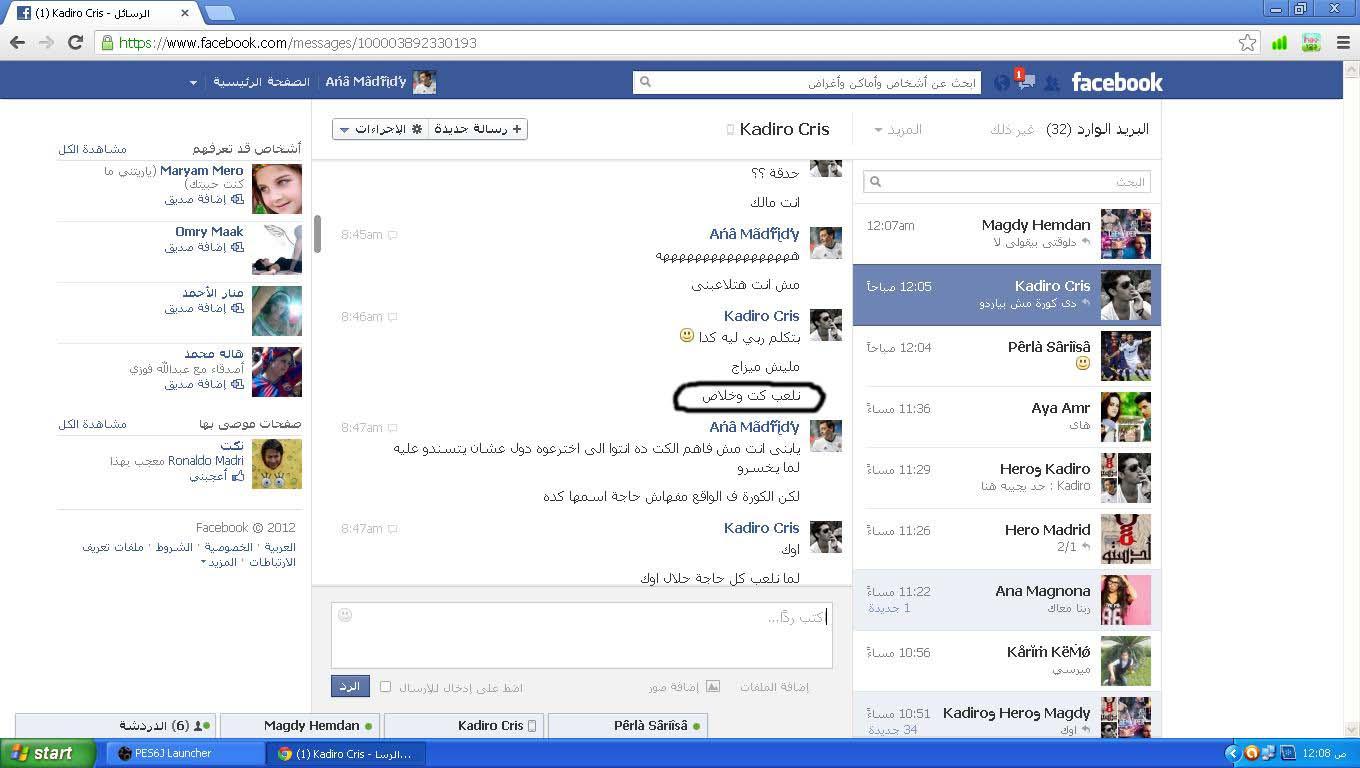Click مشاهدة الكل for people you may know
Screen dimensions: 1360x768
pos(92,149)
